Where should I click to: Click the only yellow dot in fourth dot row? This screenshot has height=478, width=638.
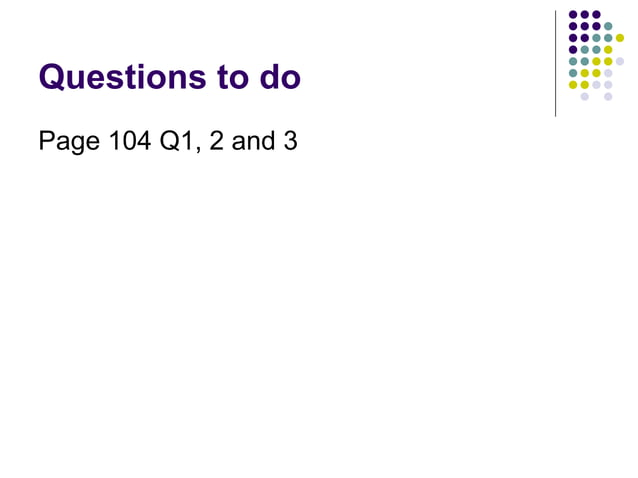pyautogui.click(x=608, y=50)
